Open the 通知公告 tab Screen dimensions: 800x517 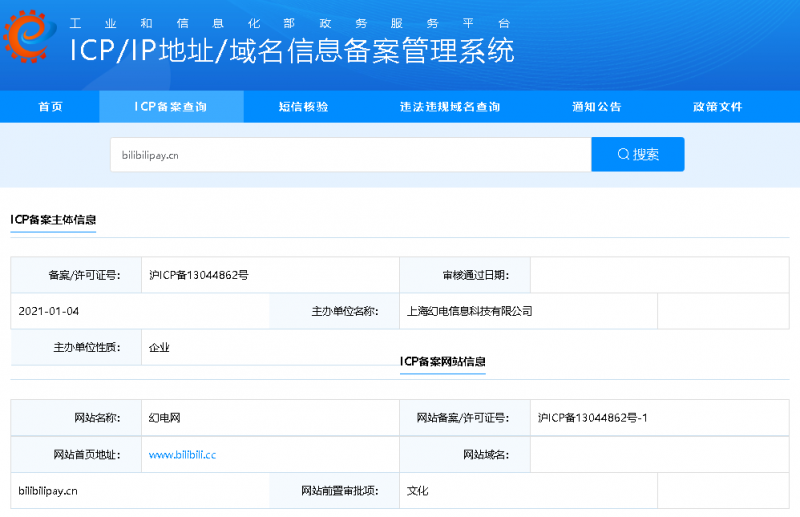click(596, 107)
